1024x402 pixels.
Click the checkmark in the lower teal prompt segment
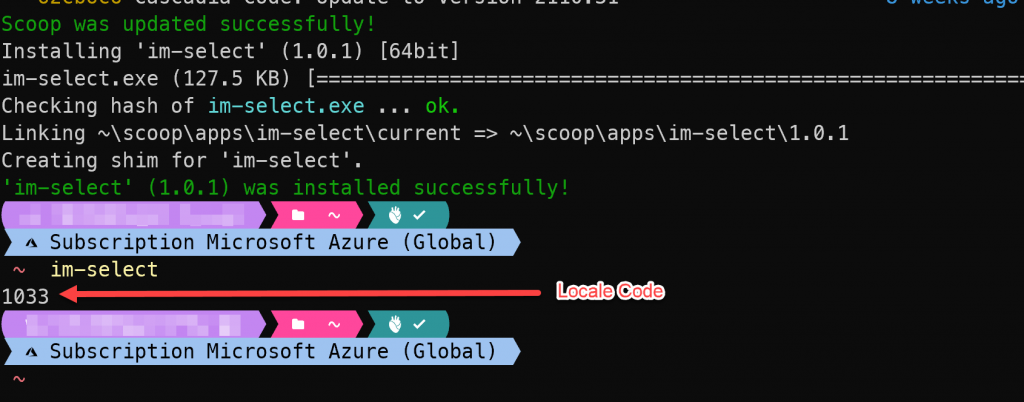[419, 324]
